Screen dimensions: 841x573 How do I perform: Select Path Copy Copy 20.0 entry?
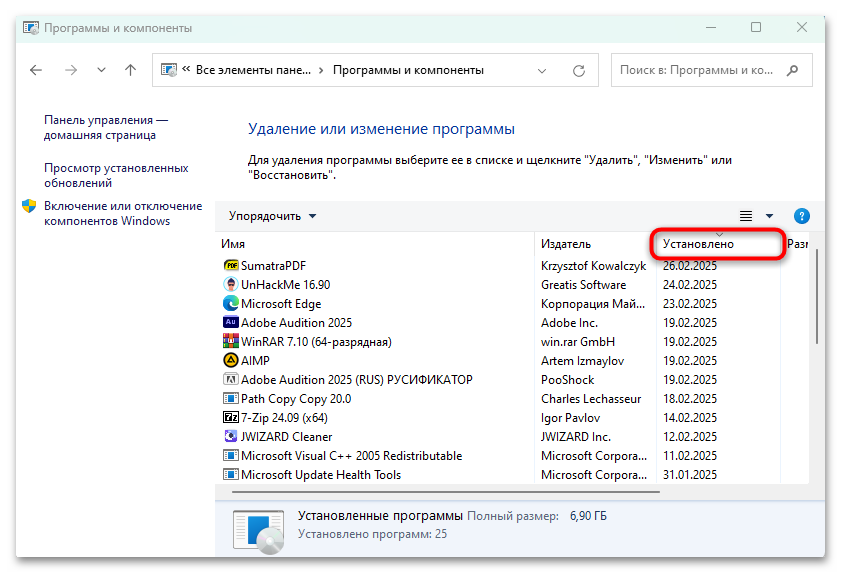pyautogui.click(x=296, y=399)
